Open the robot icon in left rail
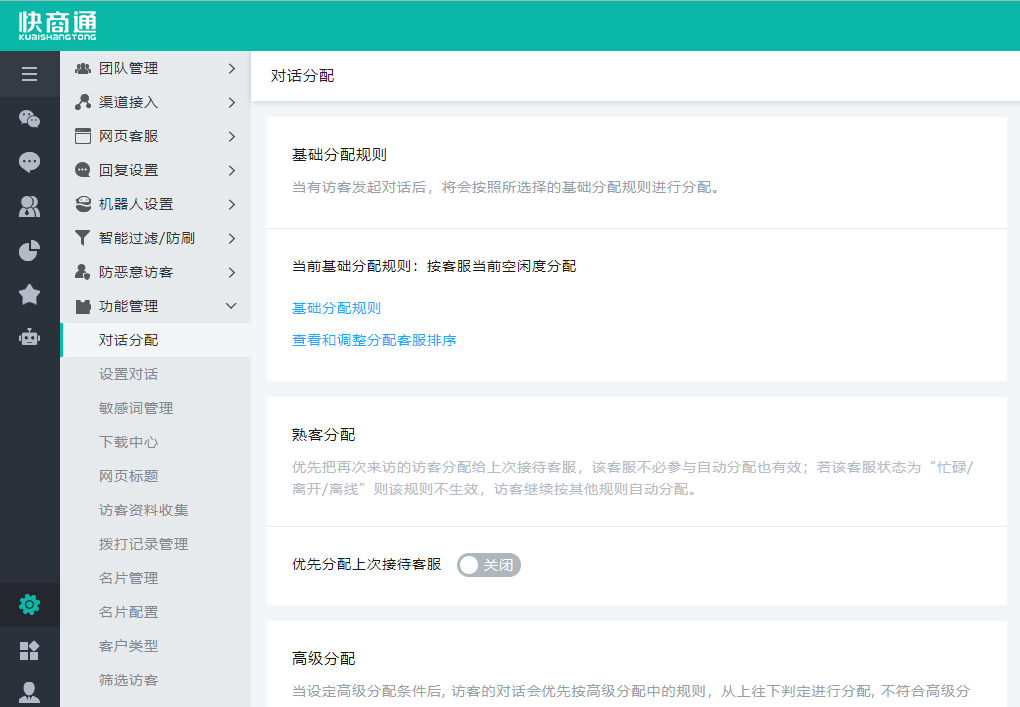This screenshot has width=1020, height=707. (x=29, y=337)
